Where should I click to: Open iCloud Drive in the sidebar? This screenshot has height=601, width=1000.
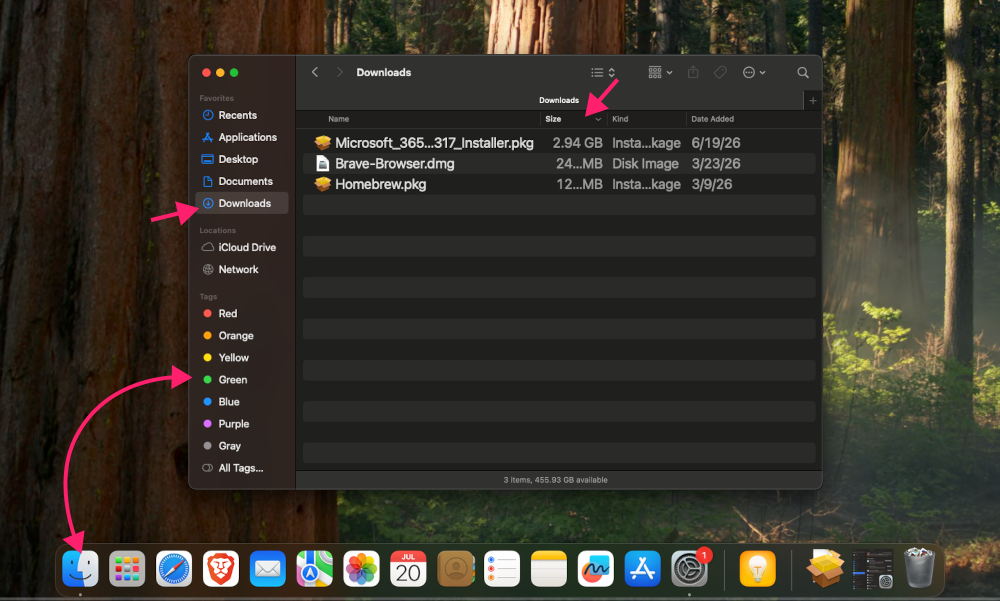coord(242,247)
